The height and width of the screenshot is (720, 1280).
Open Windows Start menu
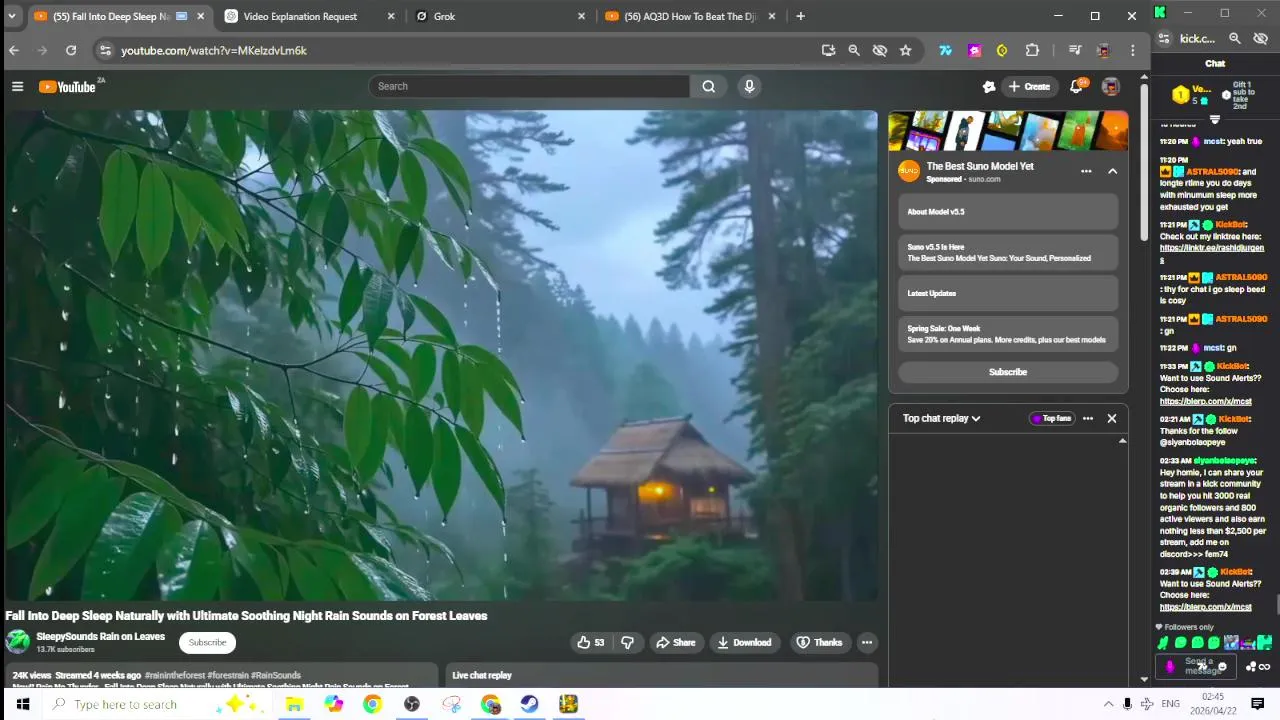pos(22,704)
